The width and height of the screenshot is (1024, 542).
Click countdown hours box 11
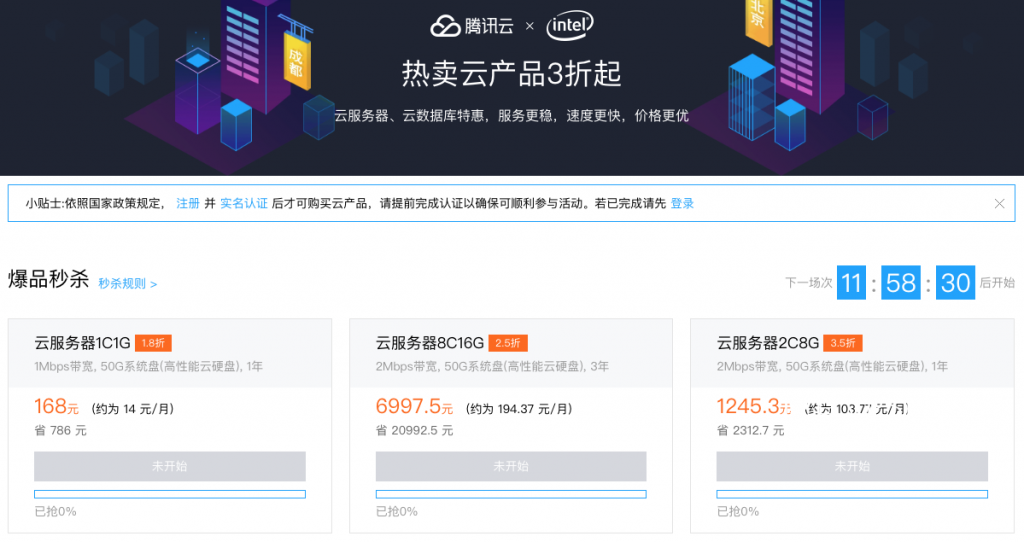(x=852, y=283)
